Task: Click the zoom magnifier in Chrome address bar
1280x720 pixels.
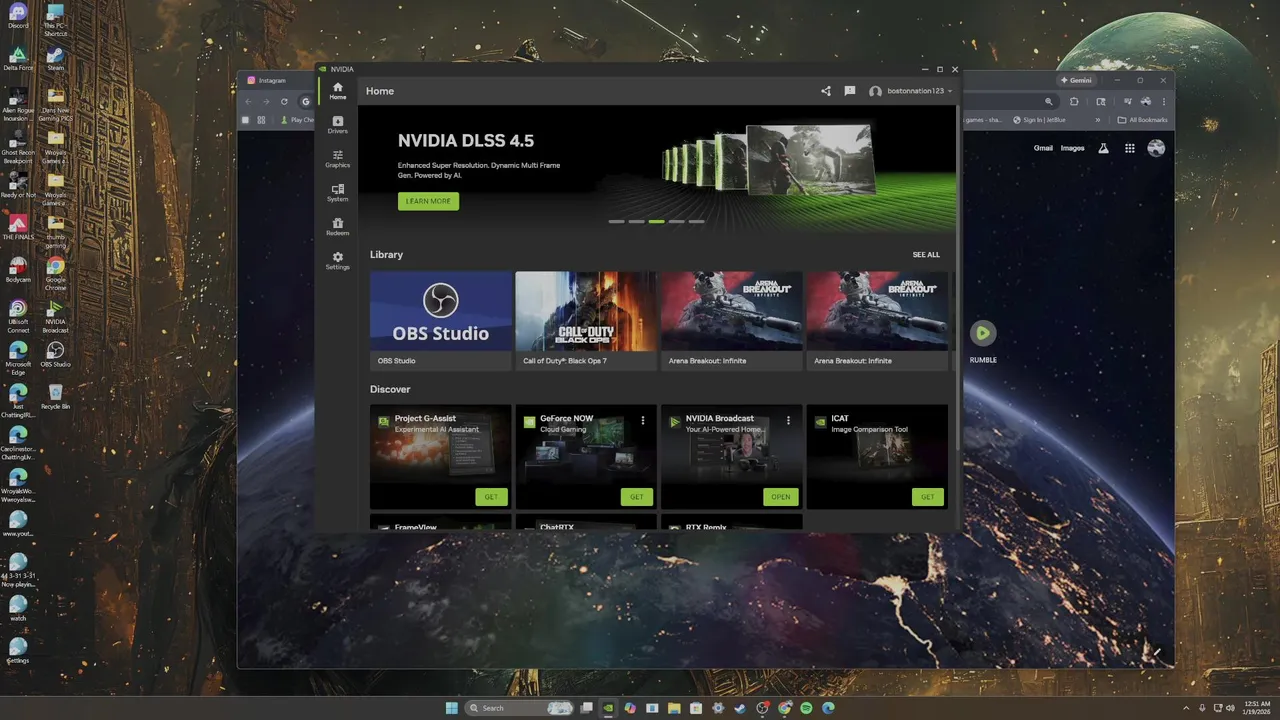Action: 1048,101
